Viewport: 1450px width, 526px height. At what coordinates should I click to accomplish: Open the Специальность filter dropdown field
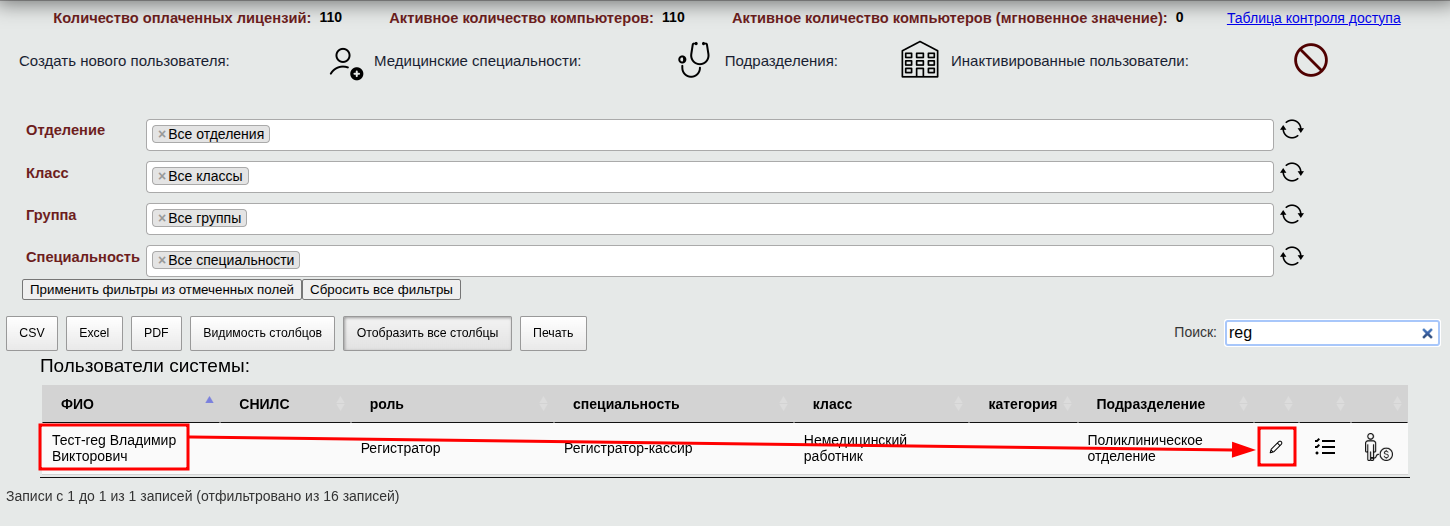coord(780,260)
